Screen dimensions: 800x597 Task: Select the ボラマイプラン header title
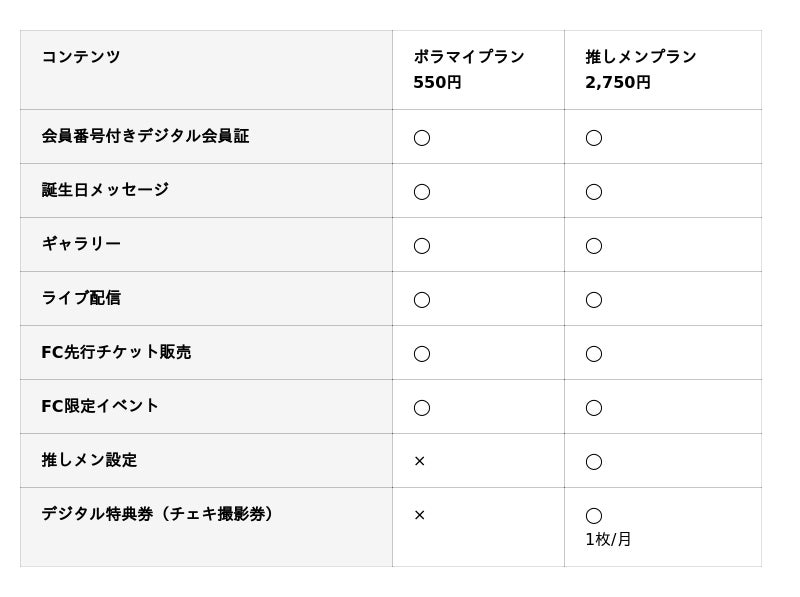[469, 57]
